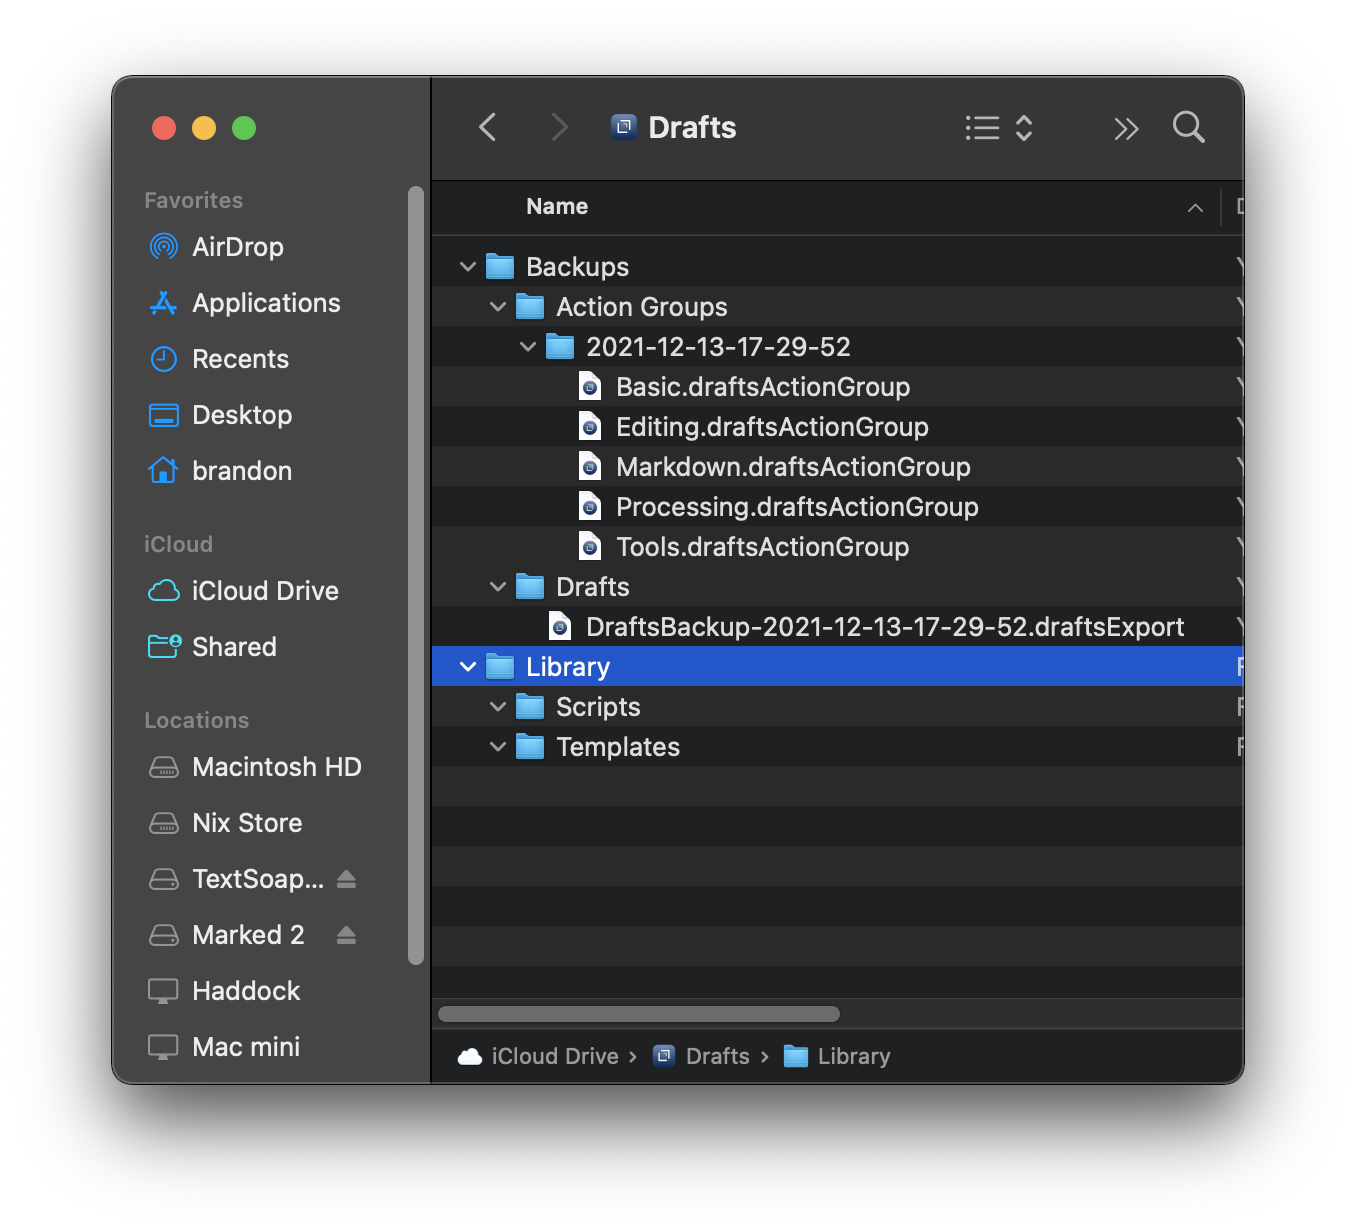The width and height of the screenshot is (1356, 1232).
Task: Collapse the Action Groups folder
Action: pyautogui.click(x=497, y=306)
